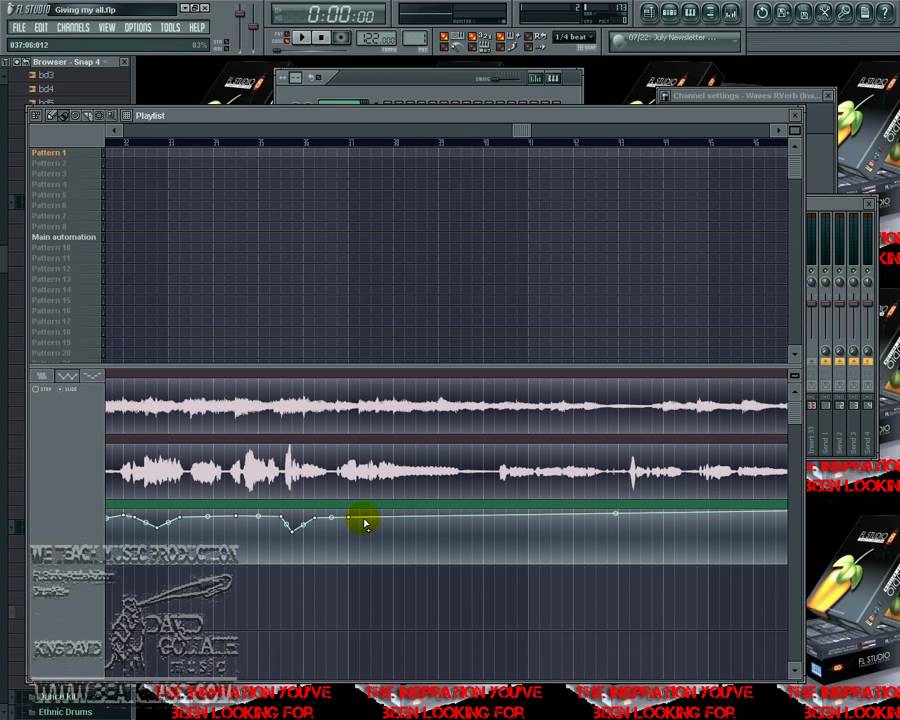The width and height of the screenshot is (900, 720).
Task: Click the One-click recording microphone icon
Action: click(844, 13)
